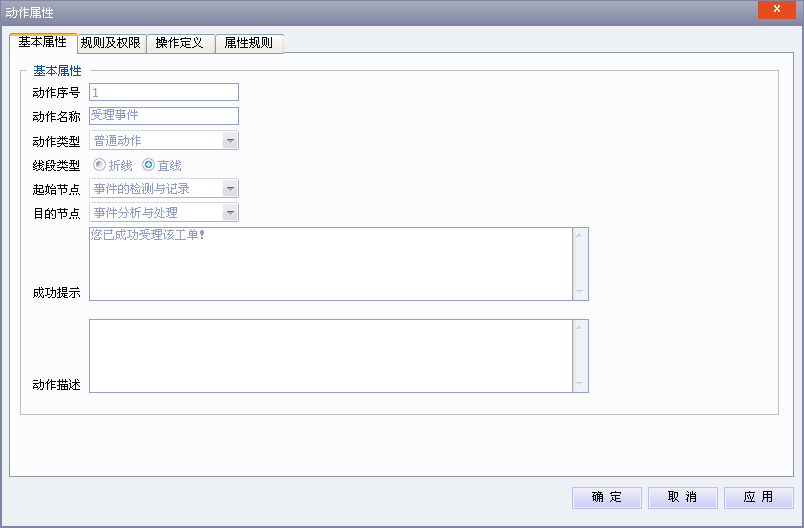Choose the 折线 line type radio button
The image size is (804, 528).
click(x=99, y=165)
